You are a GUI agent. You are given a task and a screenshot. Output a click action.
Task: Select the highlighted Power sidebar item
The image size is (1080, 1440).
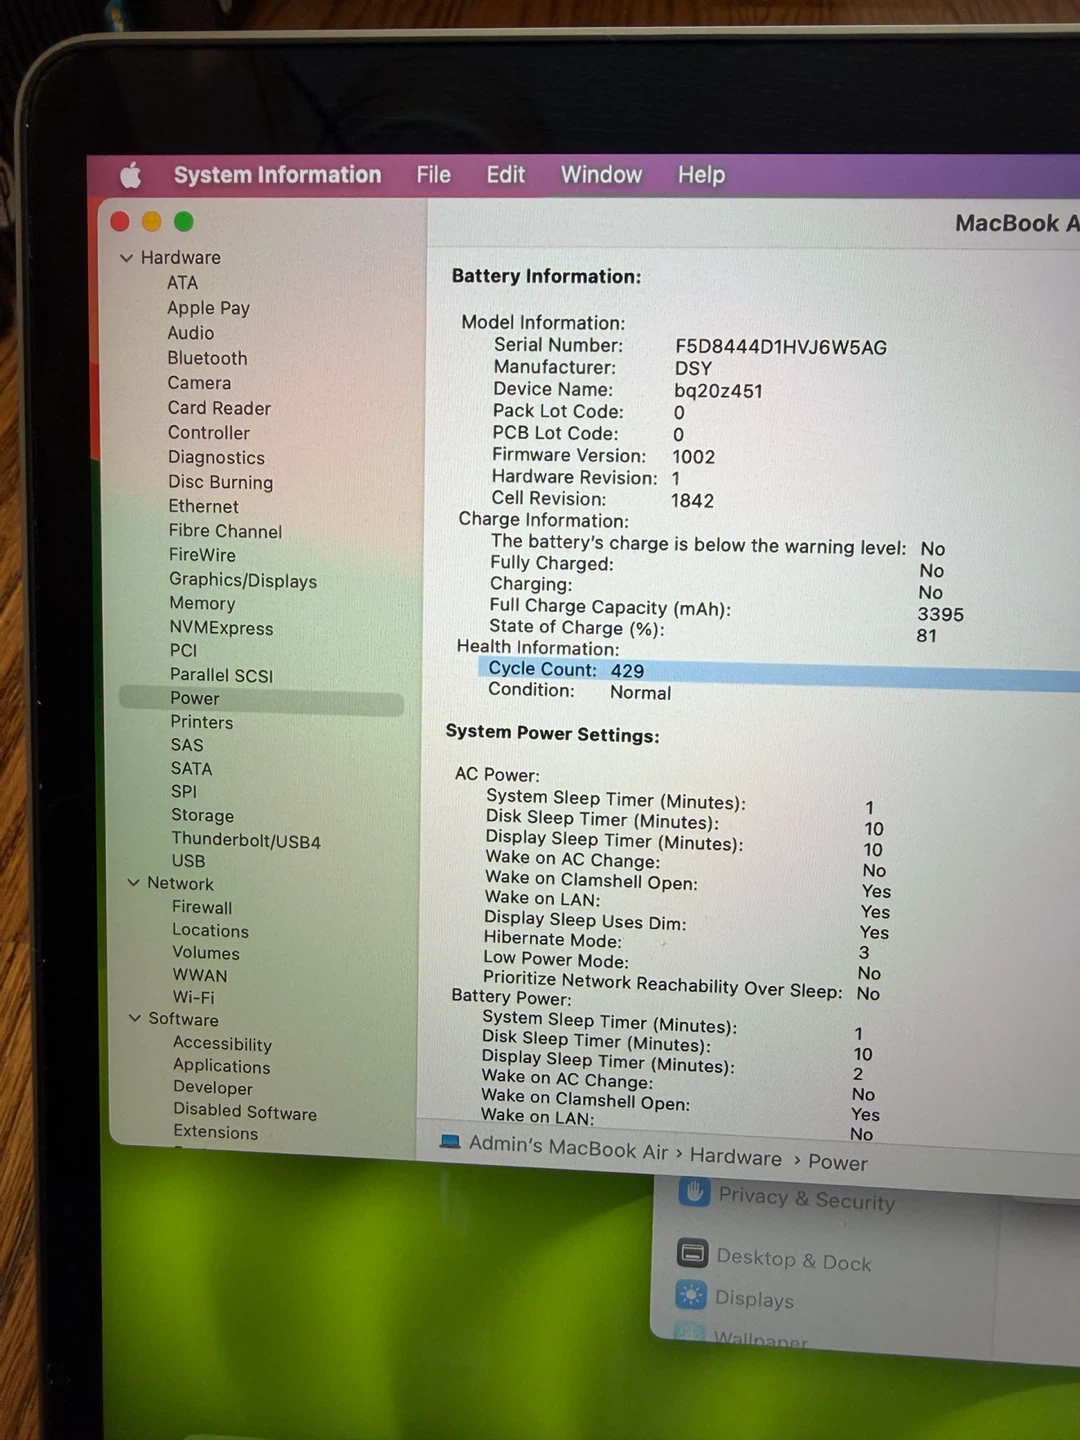pyautogui.click(x=261, y=699)
